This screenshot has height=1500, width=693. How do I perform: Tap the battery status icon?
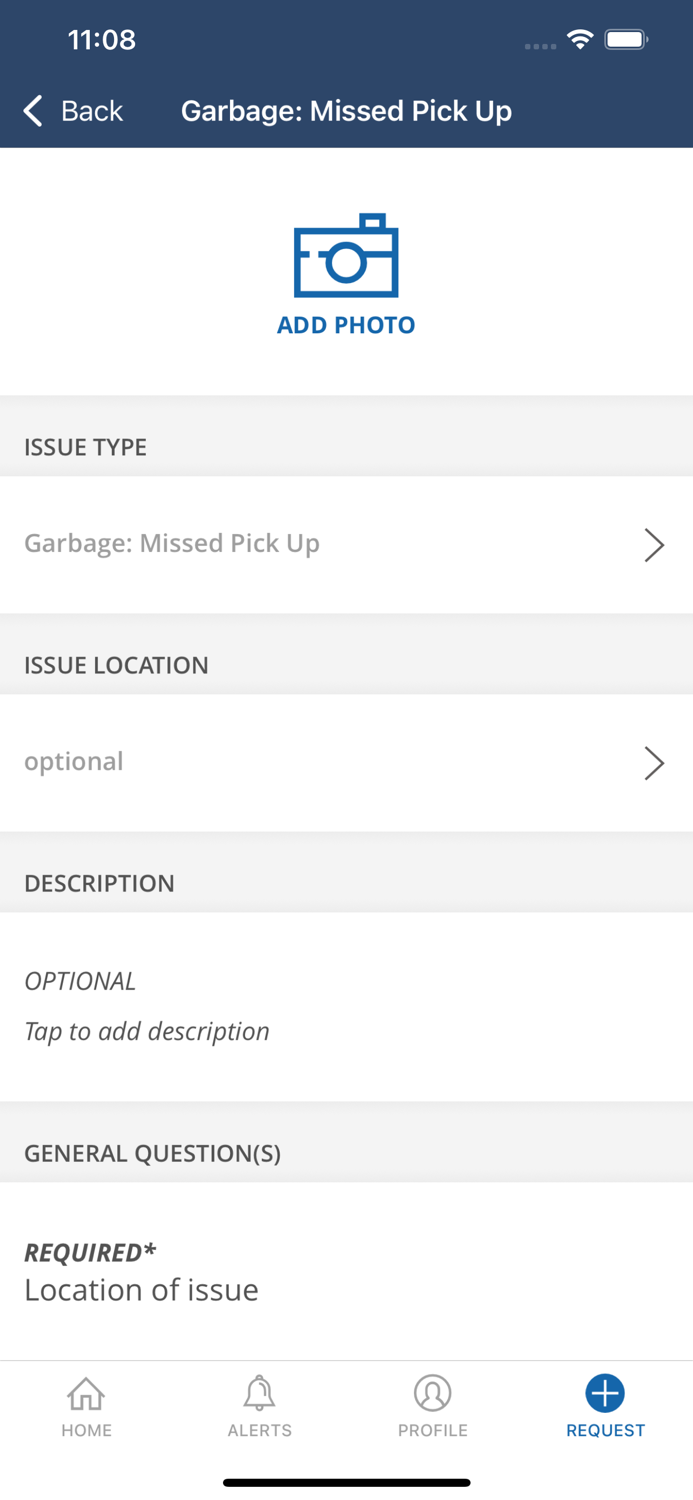(627, 40)
